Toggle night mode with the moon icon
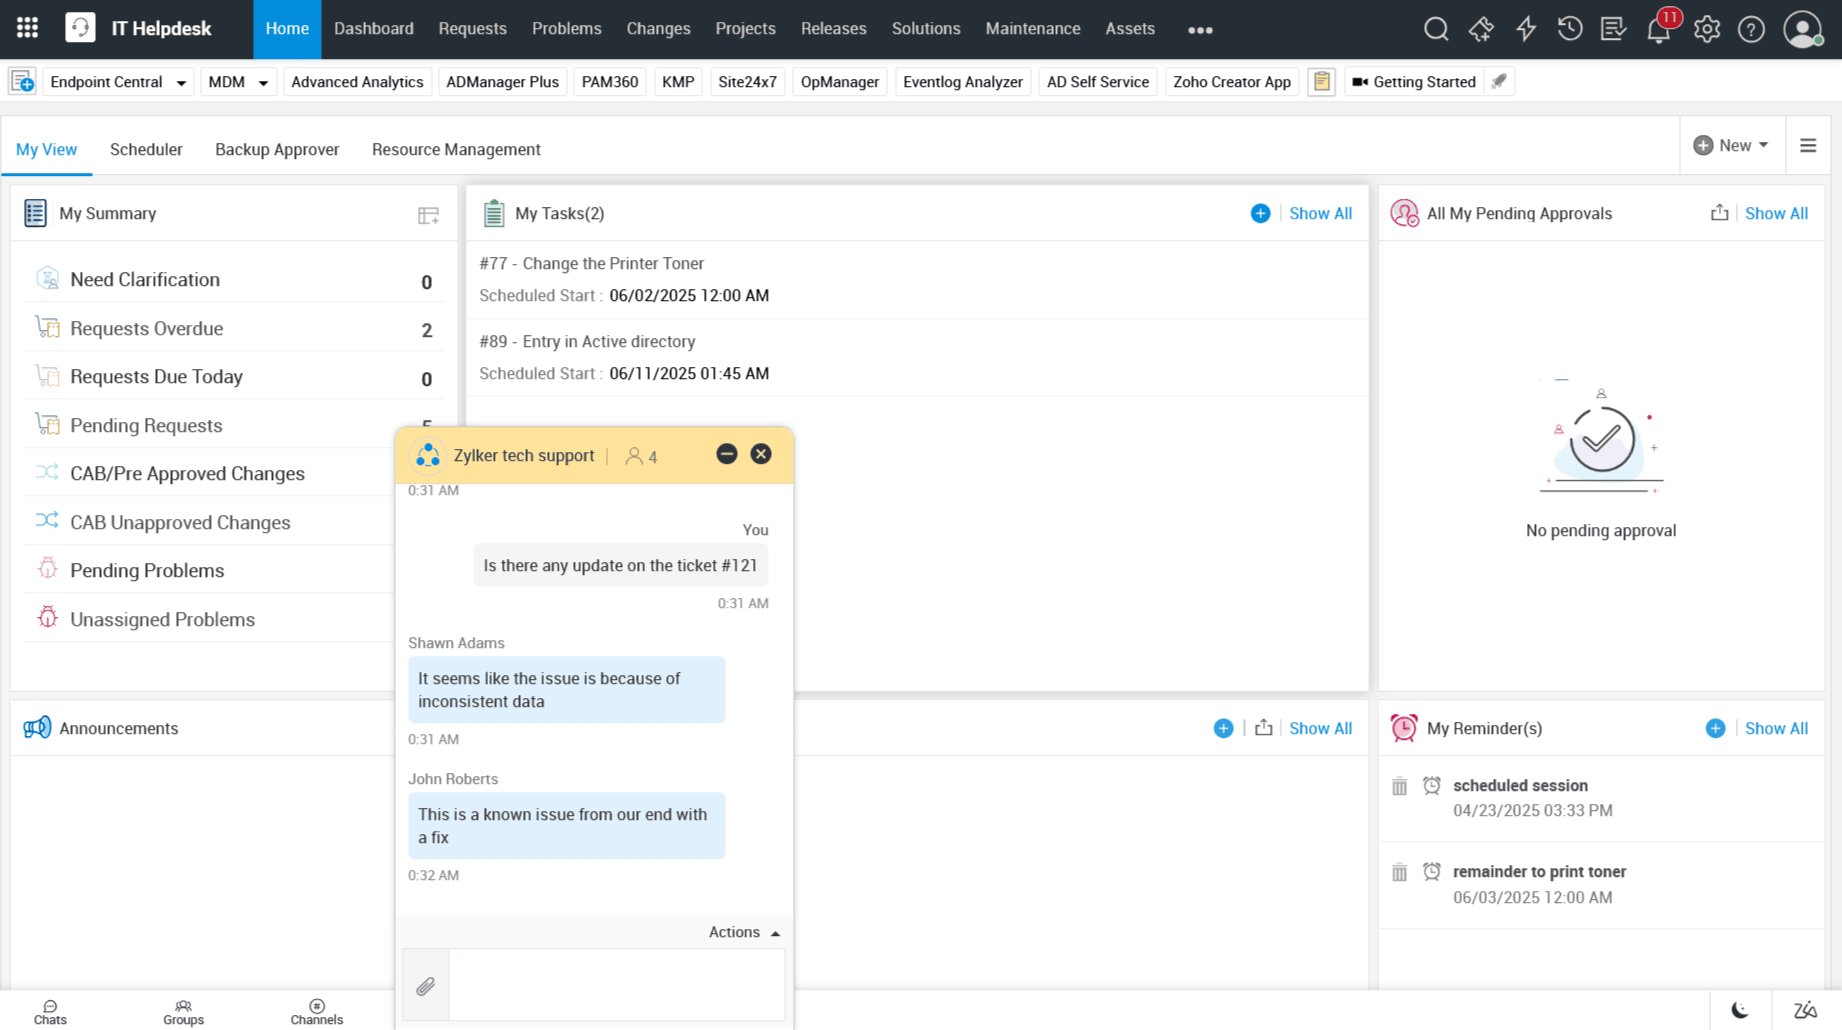Viewport: 1842px width, 1030px height. pyautogui.click(x=1740, y=1010)
